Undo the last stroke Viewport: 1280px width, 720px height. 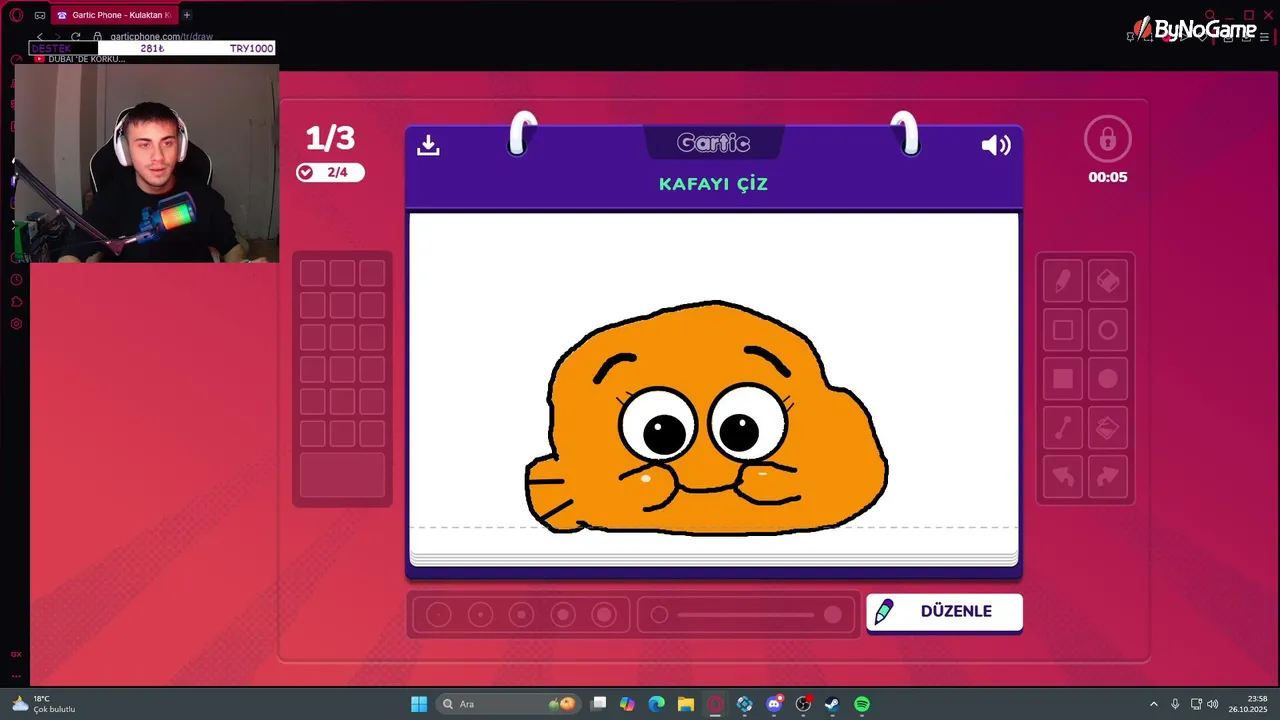click(x=1063, y=477)
